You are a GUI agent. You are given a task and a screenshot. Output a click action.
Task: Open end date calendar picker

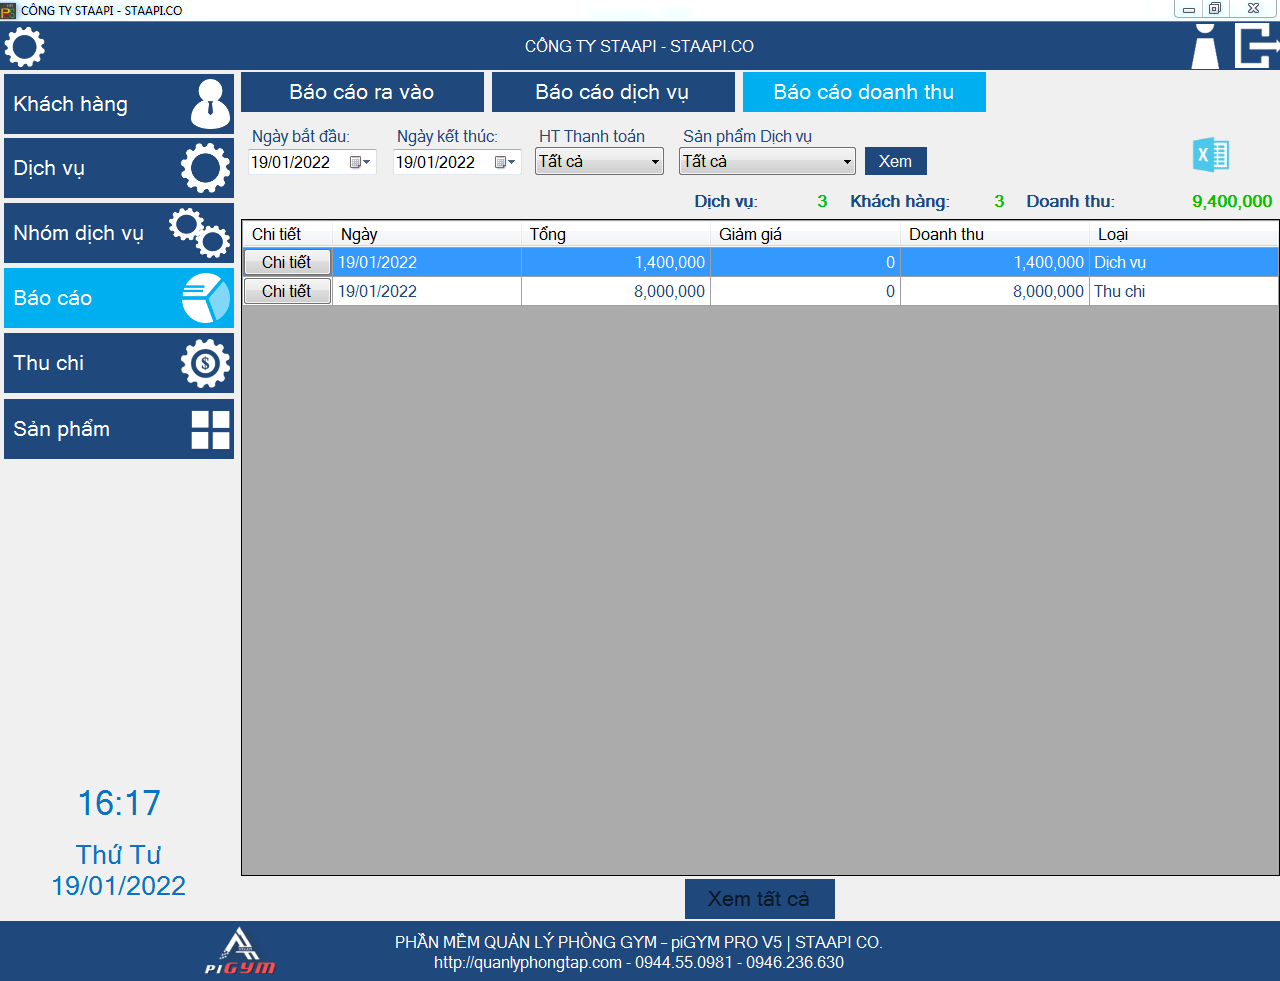(505, 162)
